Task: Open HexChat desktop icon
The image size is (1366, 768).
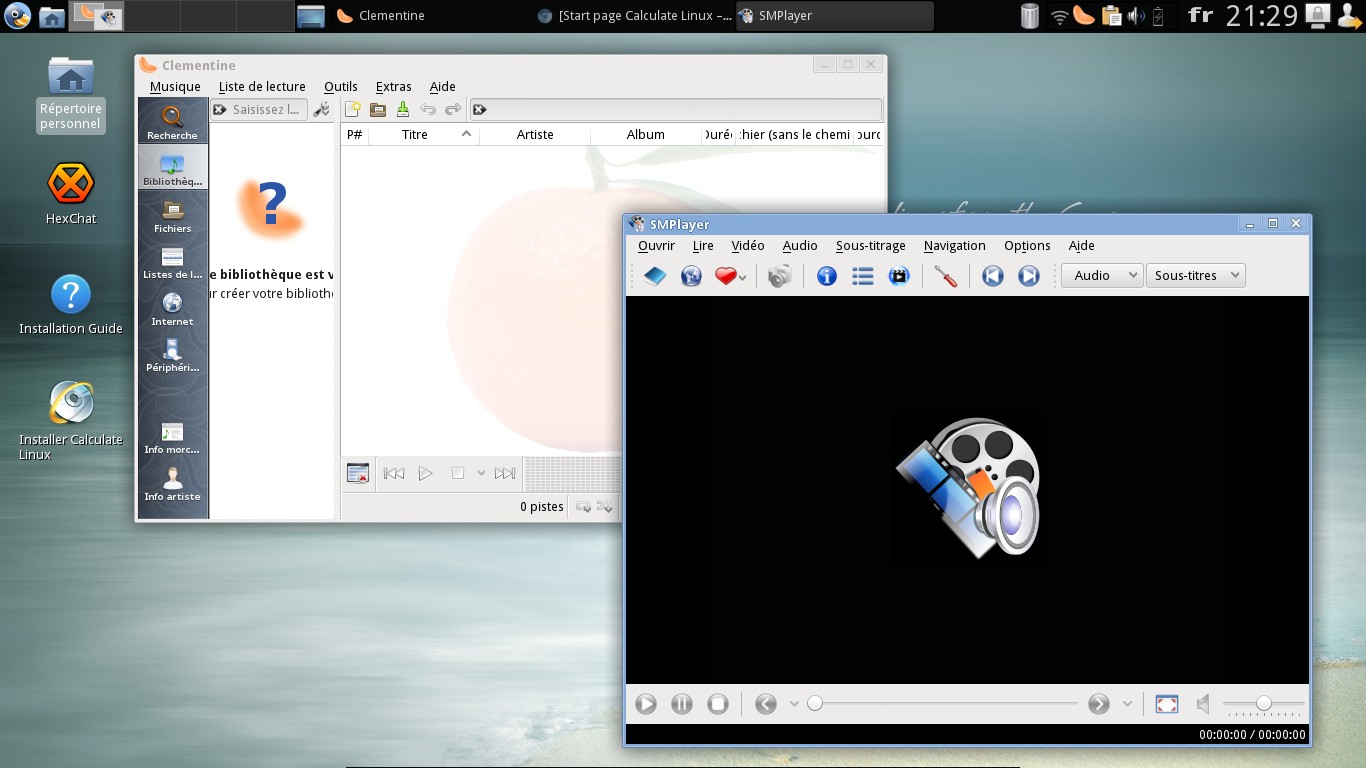Action: (71, 195)
